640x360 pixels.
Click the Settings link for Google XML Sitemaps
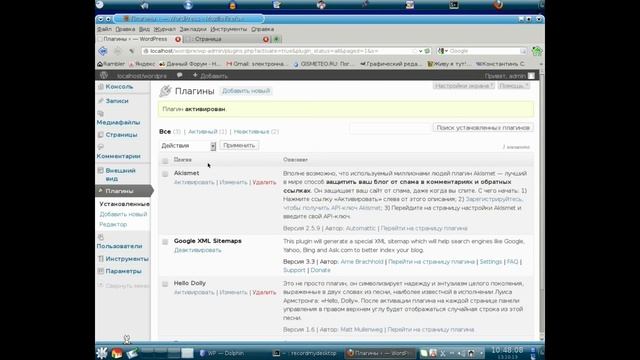[x=491, y=262]
